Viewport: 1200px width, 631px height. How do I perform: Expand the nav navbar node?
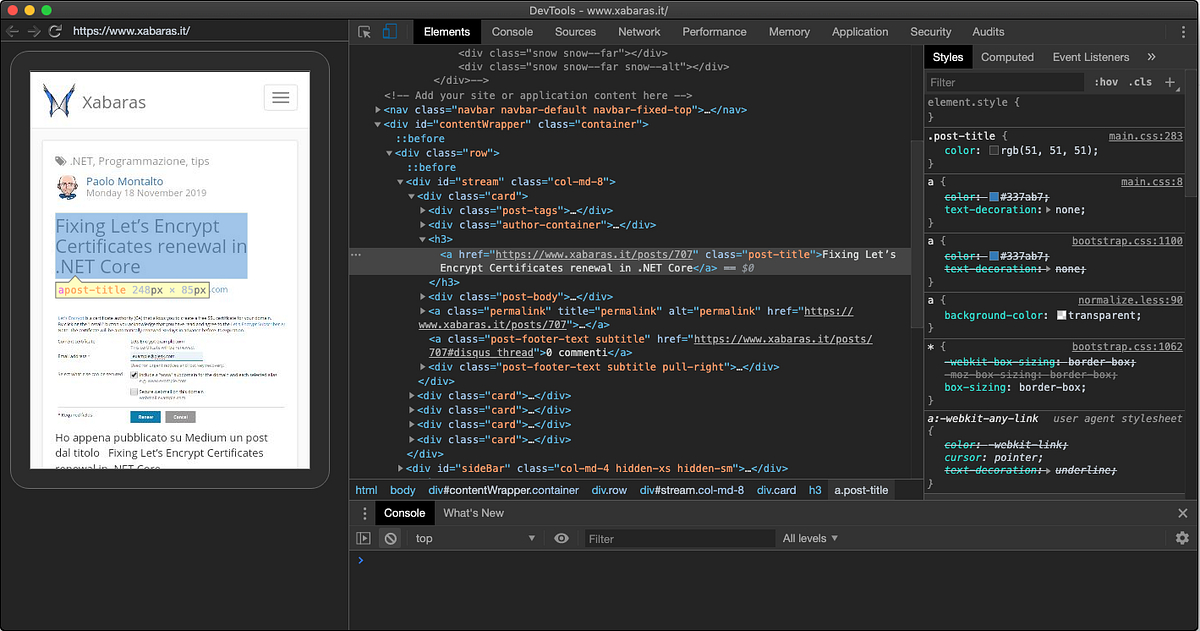pyautogui.click(x=378, y=110)
